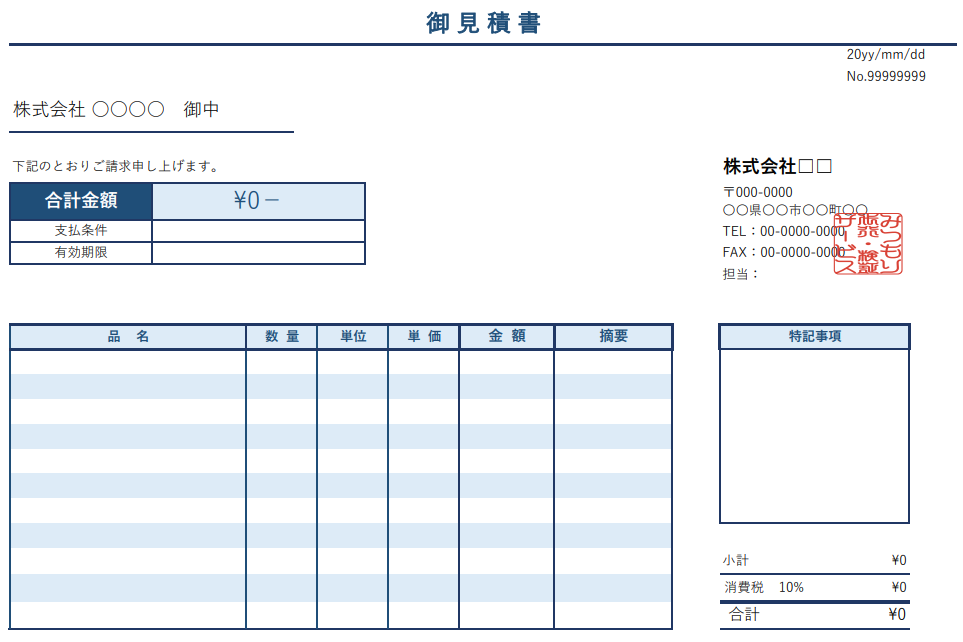This screenshot has height=642, width=963.
Task: Click the empty cell next to 有効期限
Action: coord(258,253)
